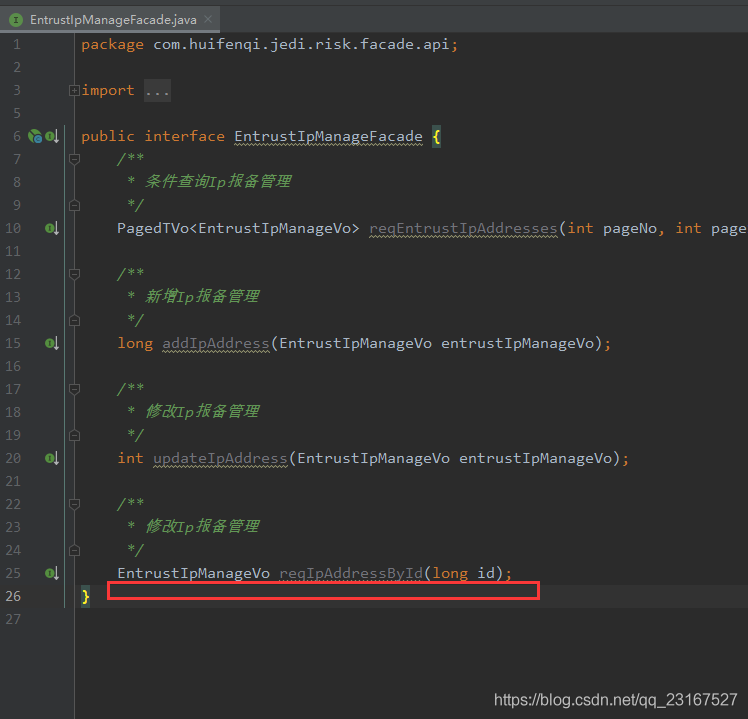Place cursor in empty line 26 red box
The width and height of the screenshot is (748, 719).
coord(323,591)
